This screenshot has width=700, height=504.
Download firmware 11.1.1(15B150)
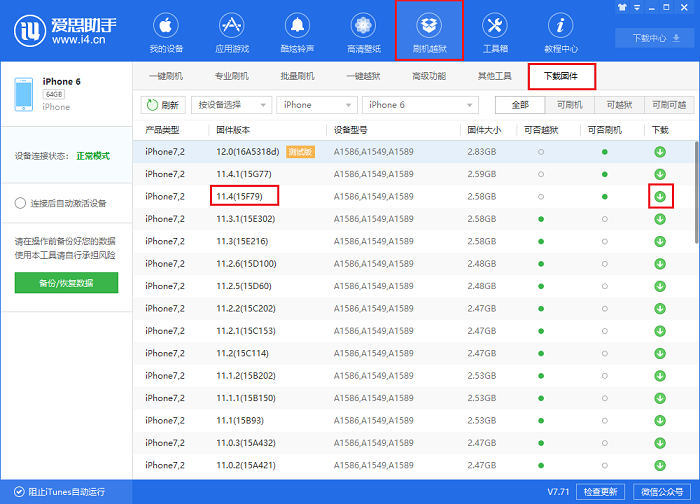point(660,398)
